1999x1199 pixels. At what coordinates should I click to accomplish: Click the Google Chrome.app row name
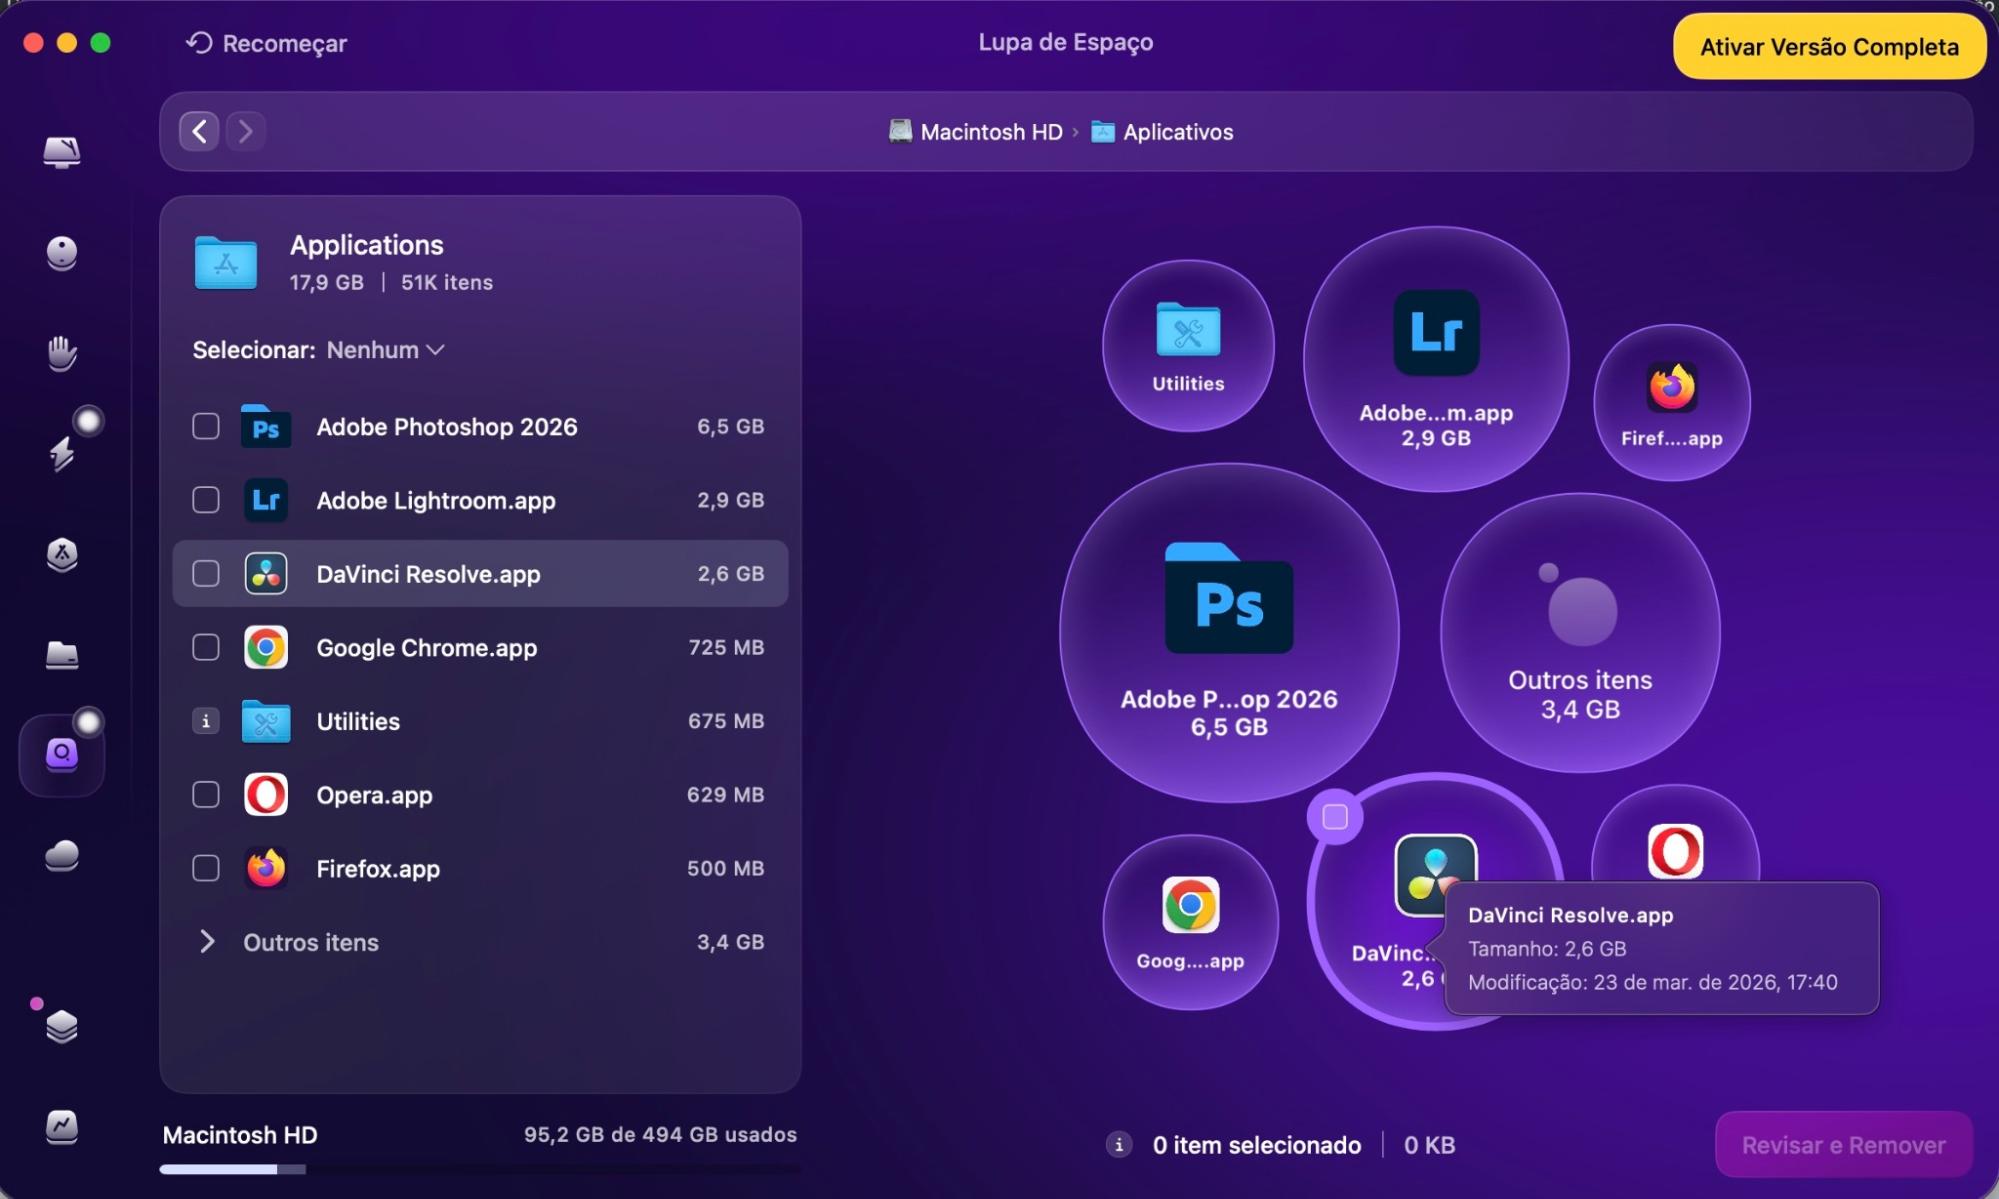[427, 648]
